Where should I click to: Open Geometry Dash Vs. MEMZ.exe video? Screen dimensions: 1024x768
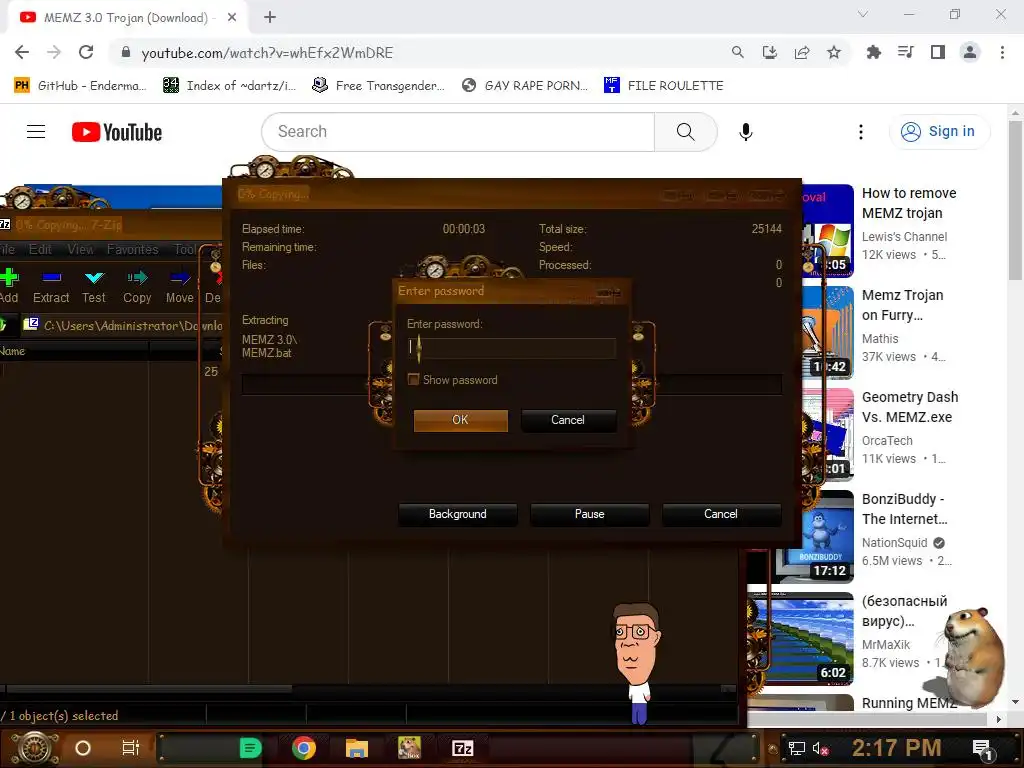pyautogui.click(x=910, y=407)
